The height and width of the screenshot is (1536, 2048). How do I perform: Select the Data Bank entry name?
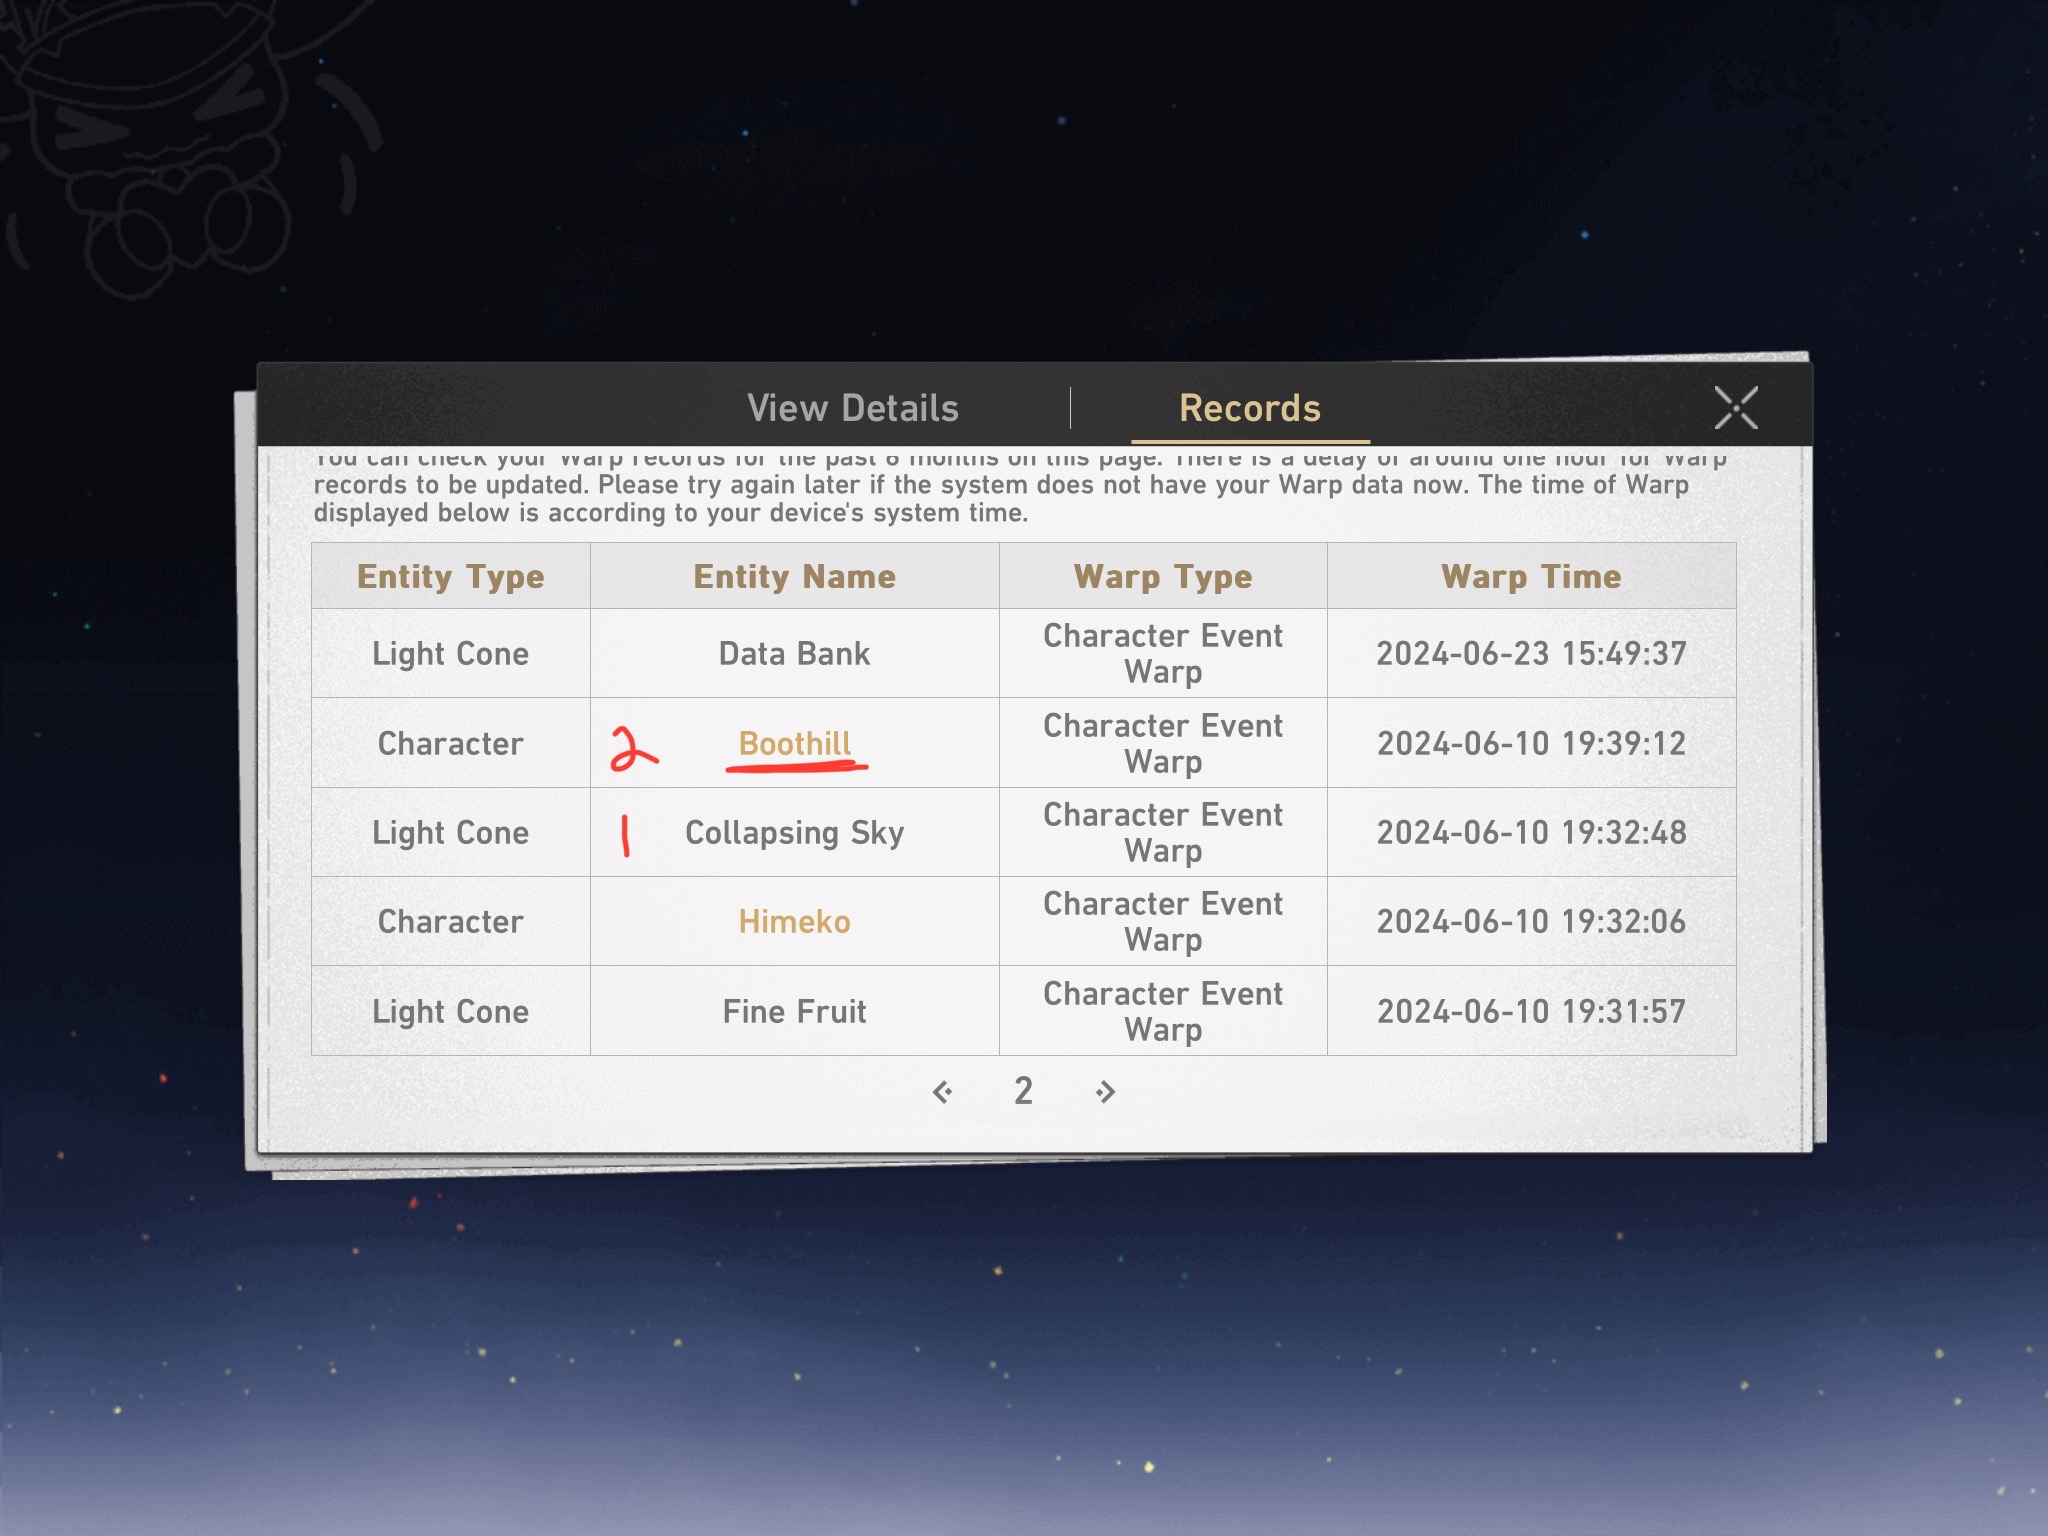[795, 654]
